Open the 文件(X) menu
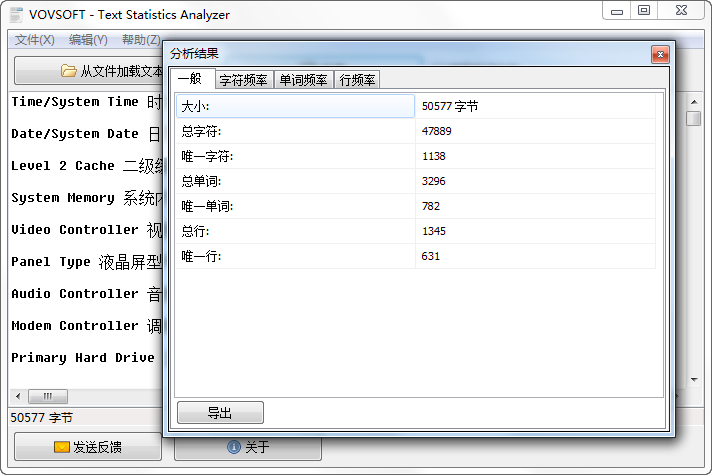The width and height of the screenshot is (712, 475). (34, 40)
